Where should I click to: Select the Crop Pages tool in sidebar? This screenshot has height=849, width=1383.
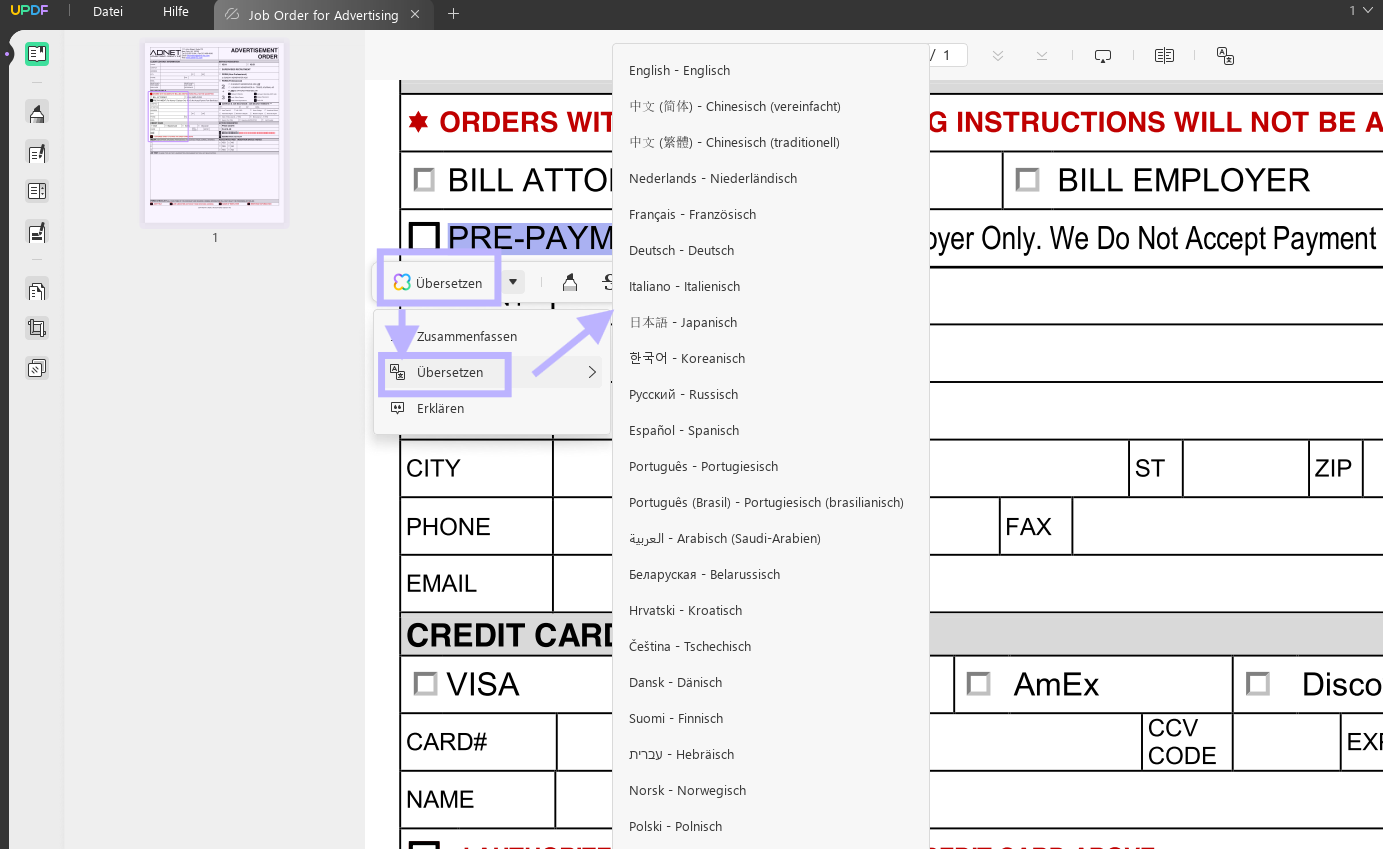37,328
